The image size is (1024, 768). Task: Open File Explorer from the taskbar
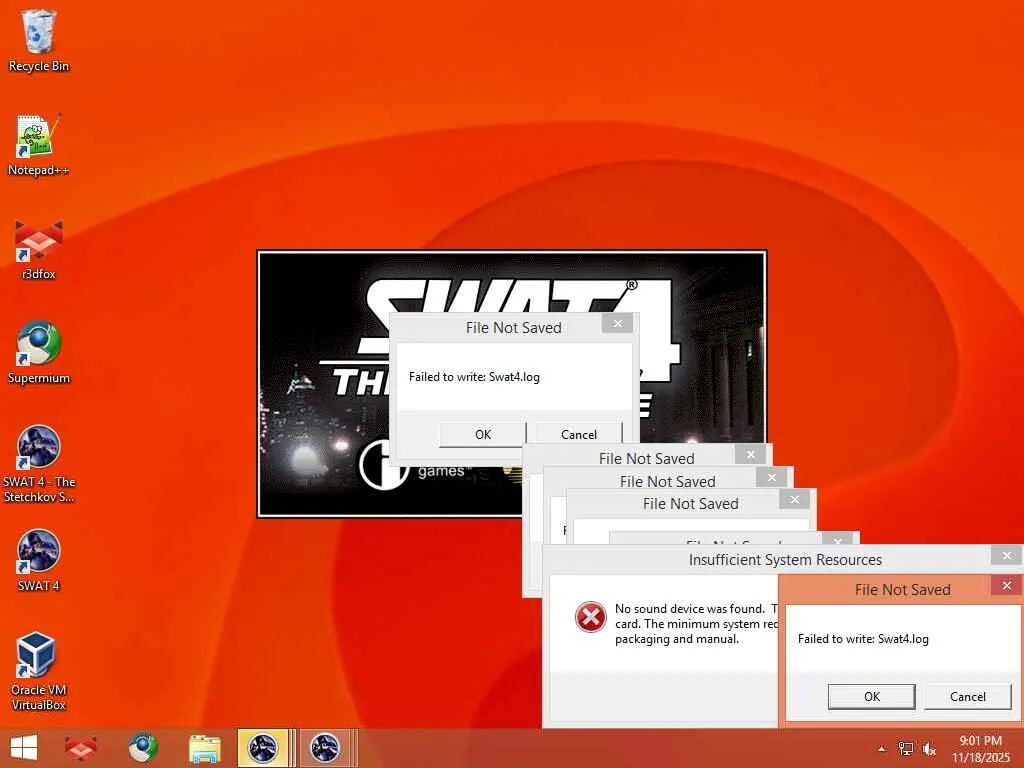coord(204,748)
